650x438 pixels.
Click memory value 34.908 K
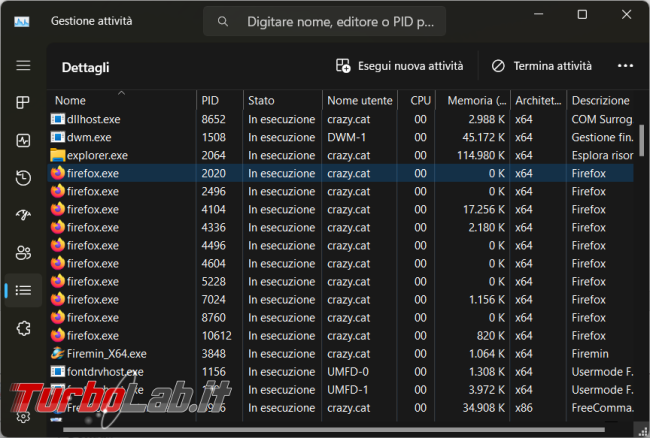tap(484, 408)
